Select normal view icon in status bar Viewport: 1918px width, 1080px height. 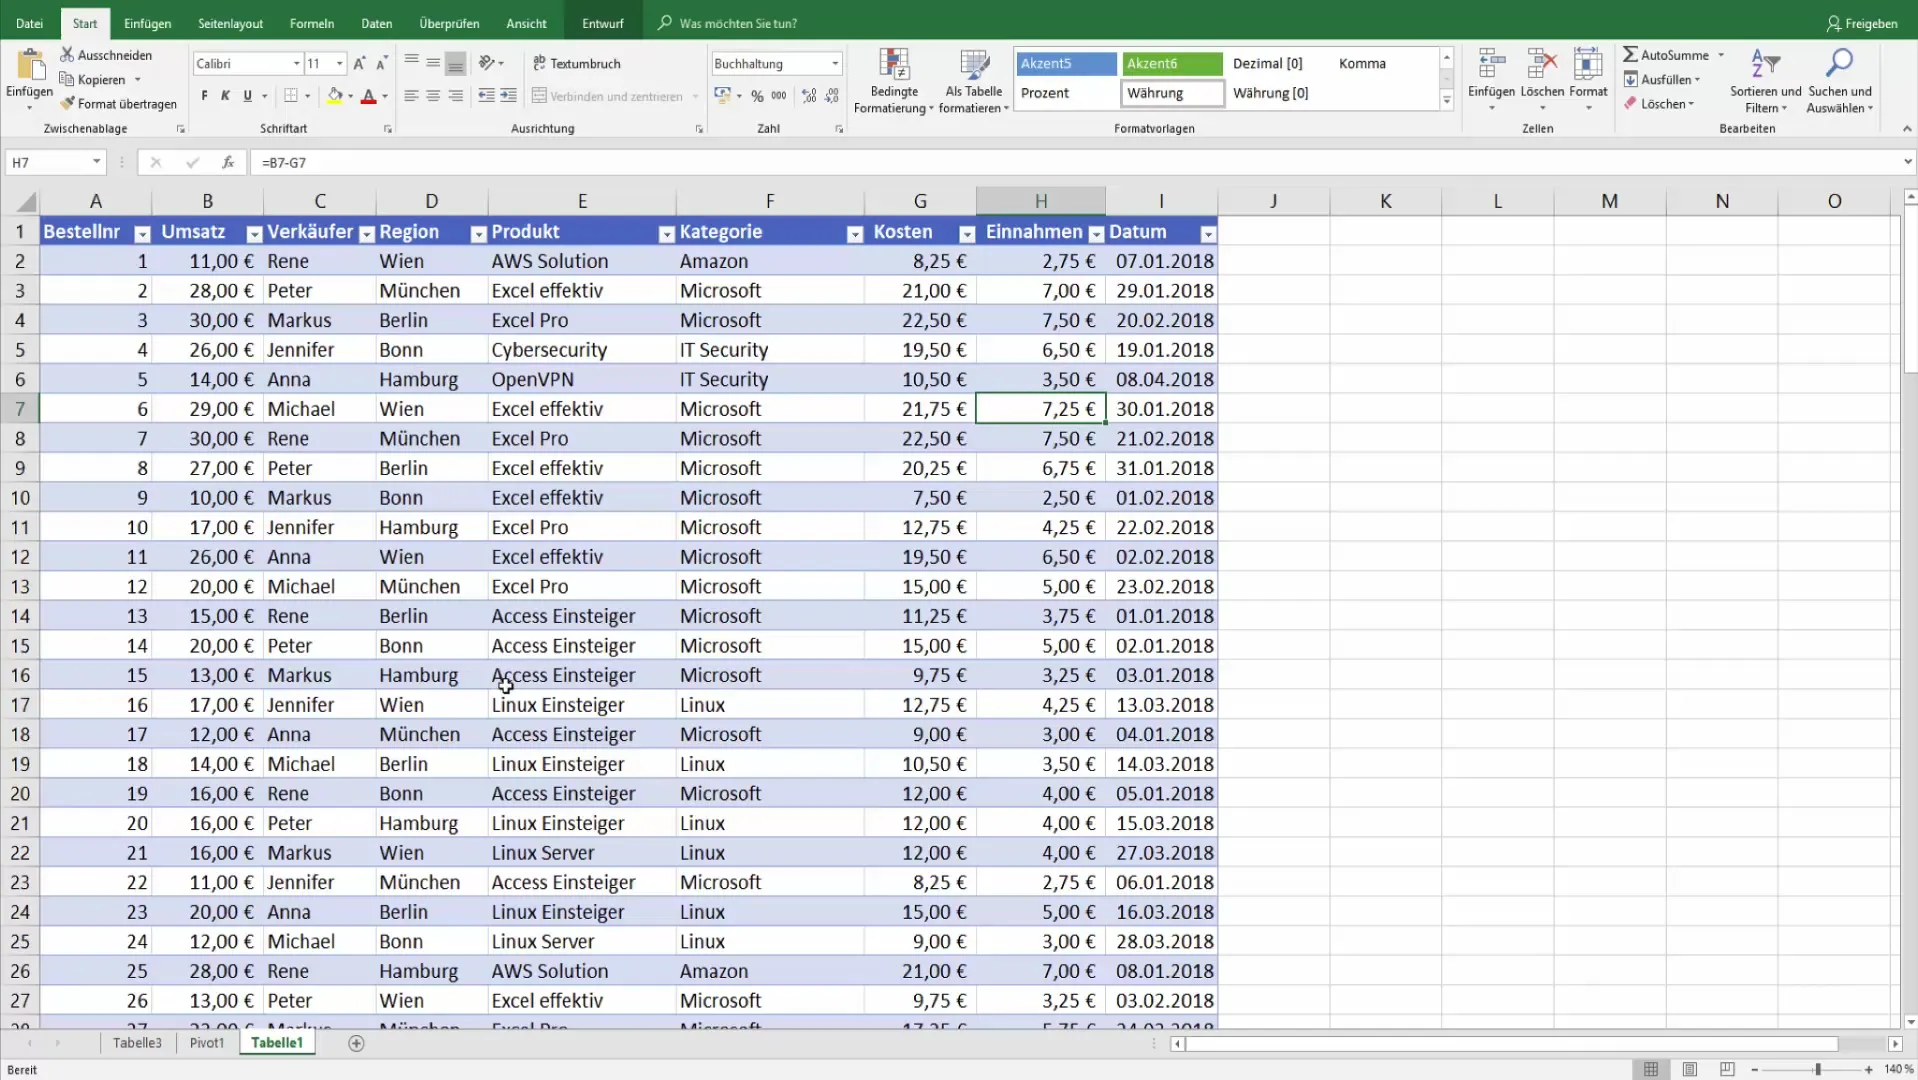click(x=1651, y=1069)
